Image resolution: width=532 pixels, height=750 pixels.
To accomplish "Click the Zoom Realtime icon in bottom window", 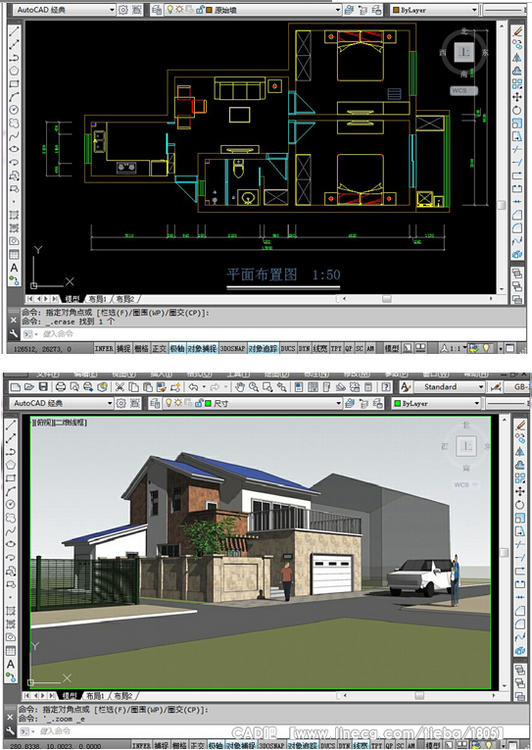I will pos(254,387).
